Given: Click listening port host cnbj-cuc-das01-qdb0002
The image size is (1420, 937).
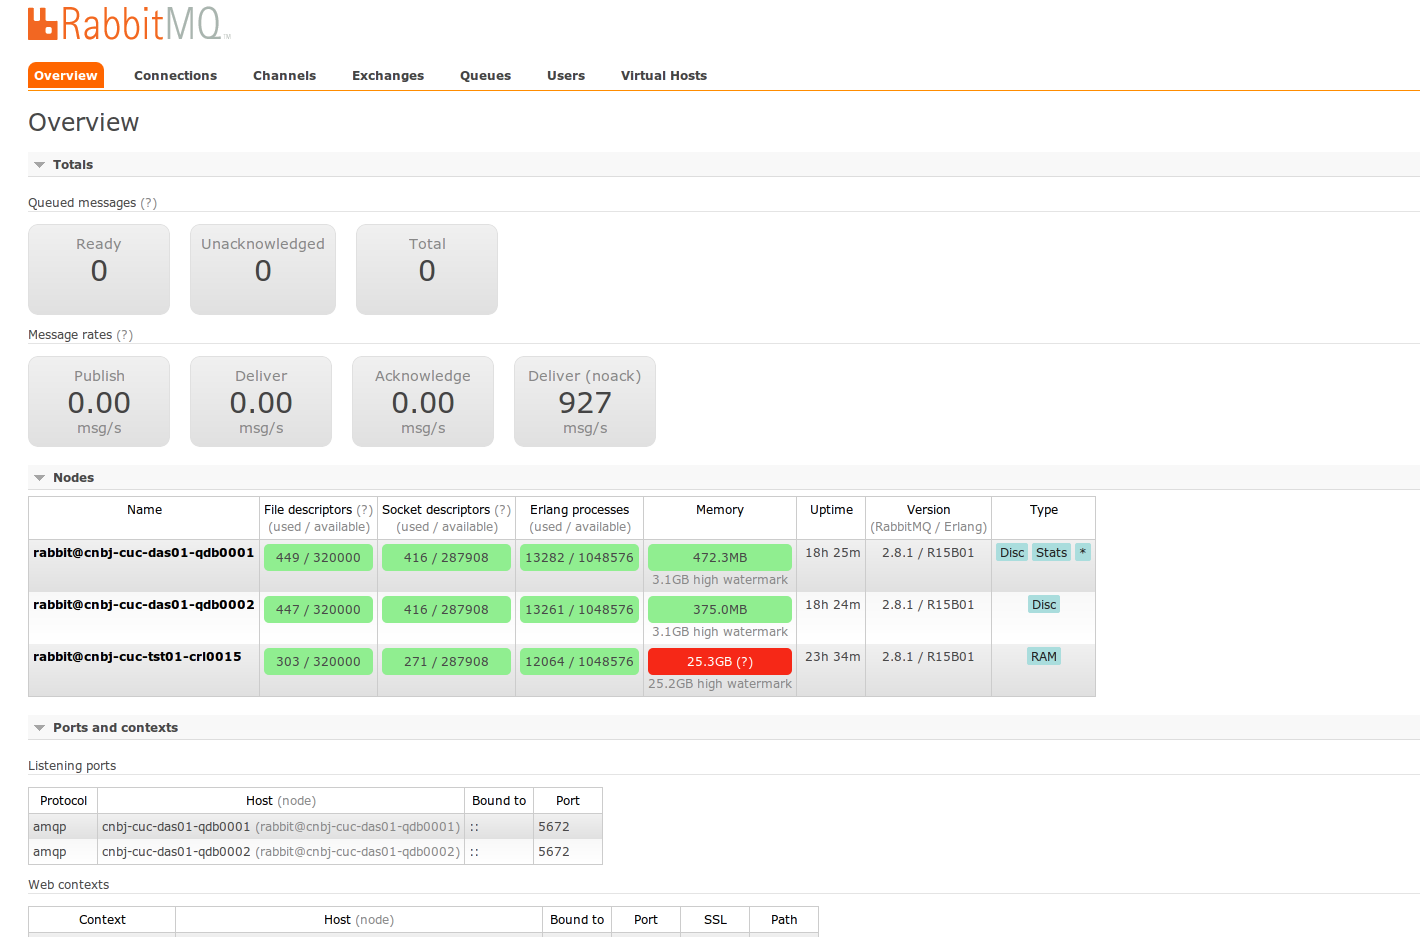Looking at the screenshot, I should coord(176,851).
